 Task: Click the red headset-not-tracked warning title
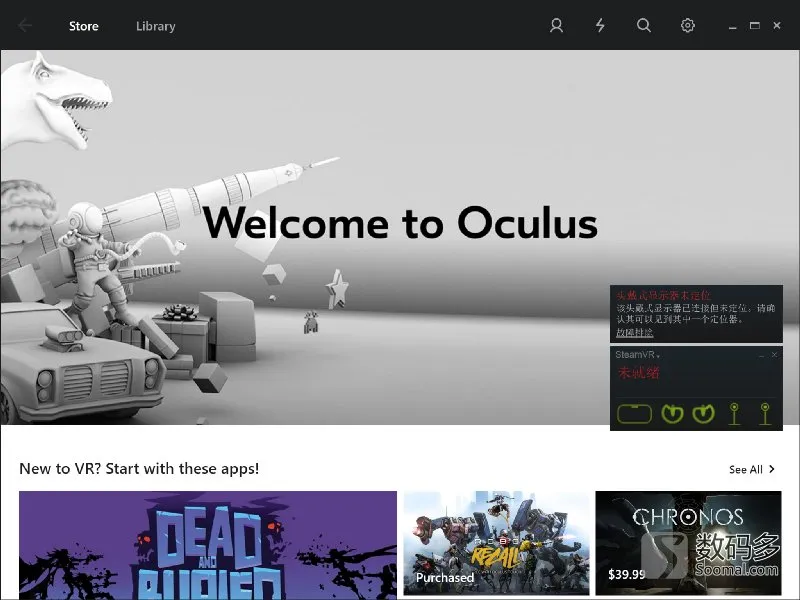(663, 295)
